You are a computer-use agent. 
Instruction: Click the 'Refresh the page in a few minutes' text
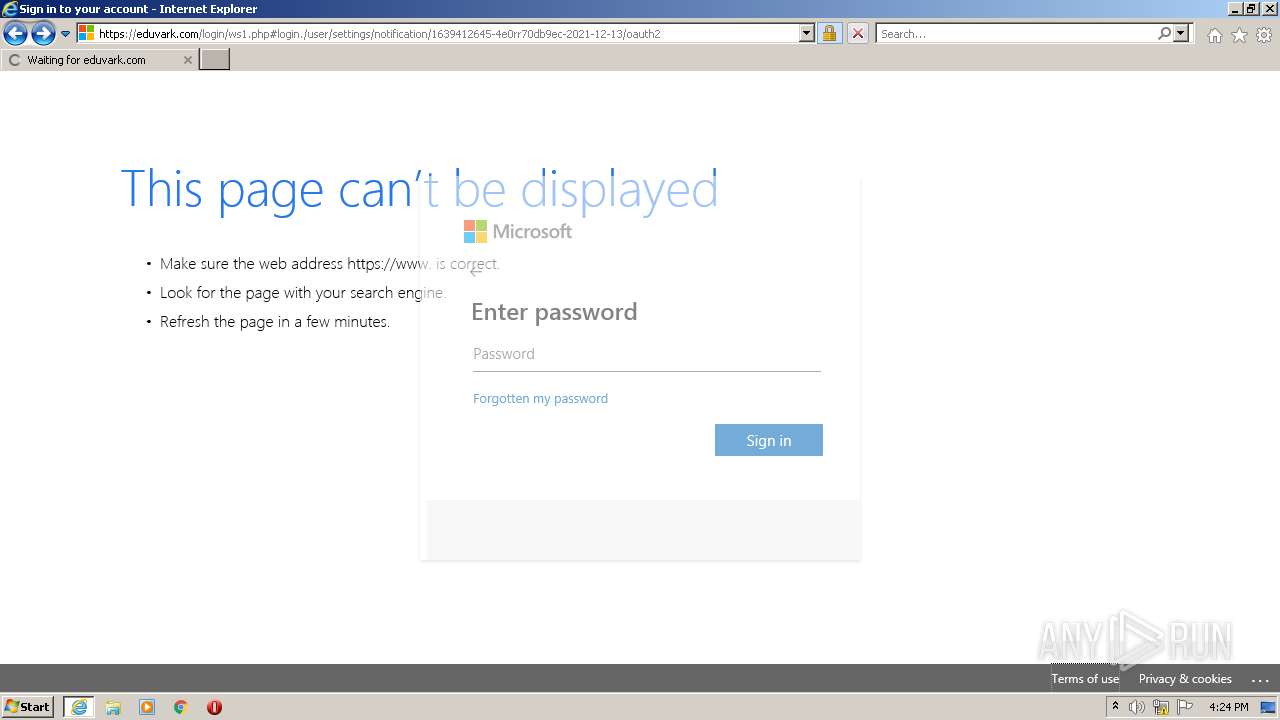coord(275,322)
